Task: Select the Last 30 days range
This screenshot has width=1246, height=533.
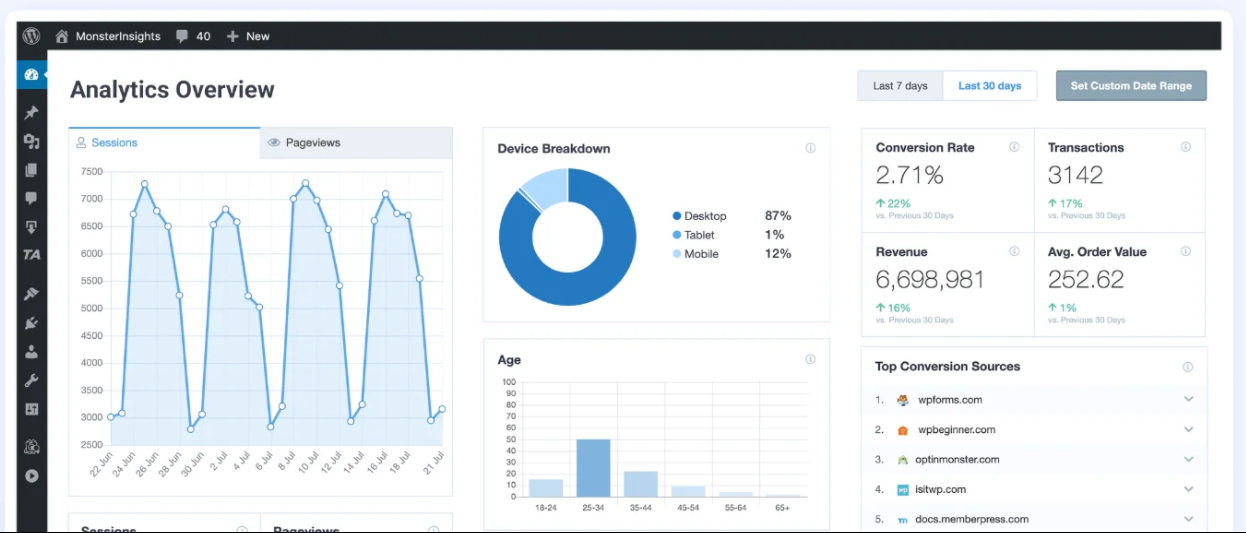Action: point(990,86)
